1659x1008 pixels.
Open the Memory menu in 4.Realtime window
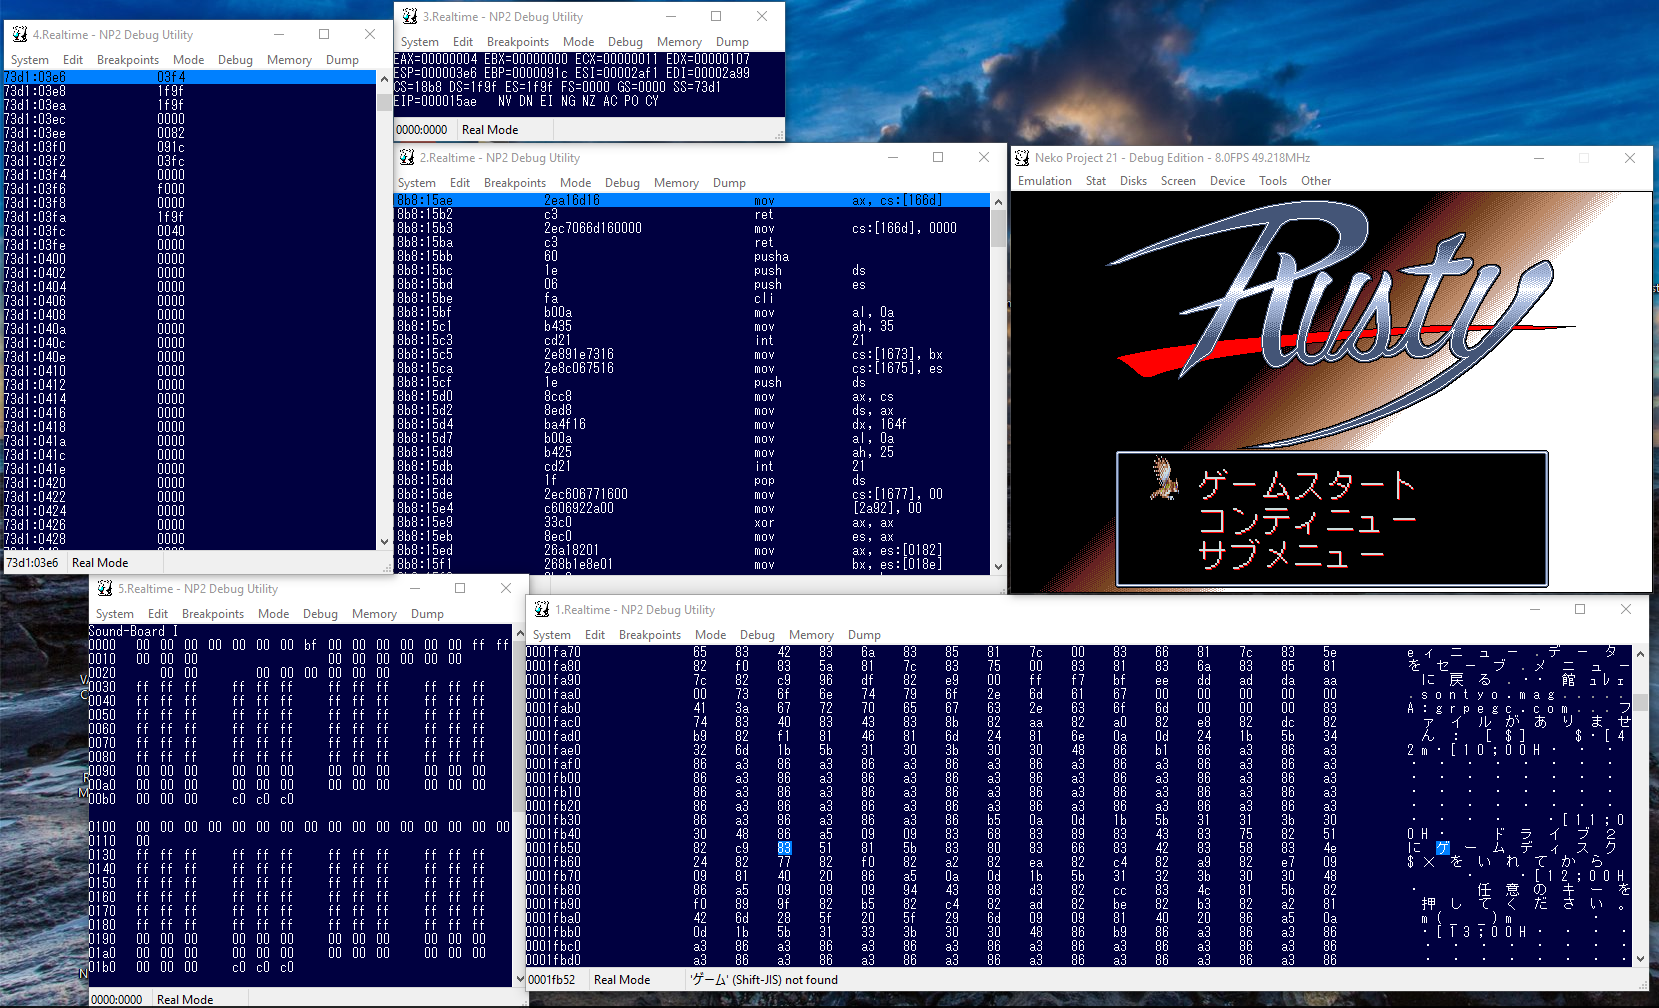(289, 60)
